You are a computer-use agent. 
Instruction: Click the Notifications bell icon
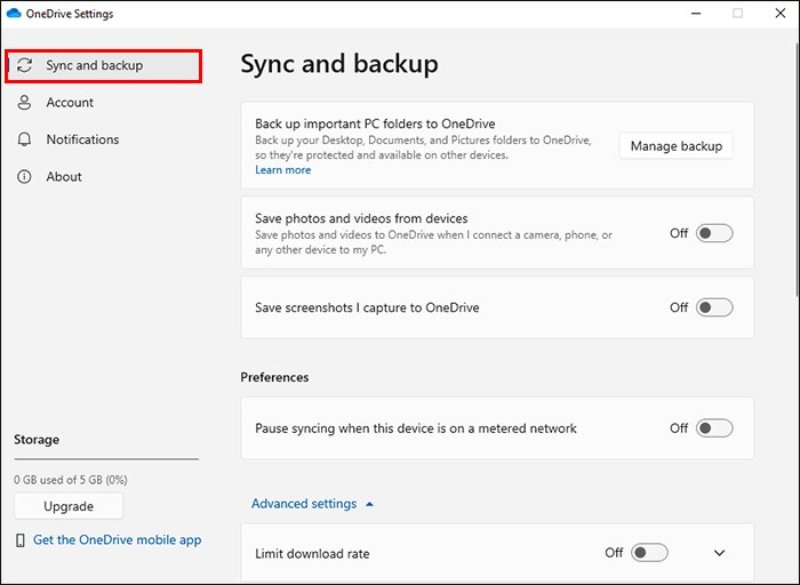22,139
